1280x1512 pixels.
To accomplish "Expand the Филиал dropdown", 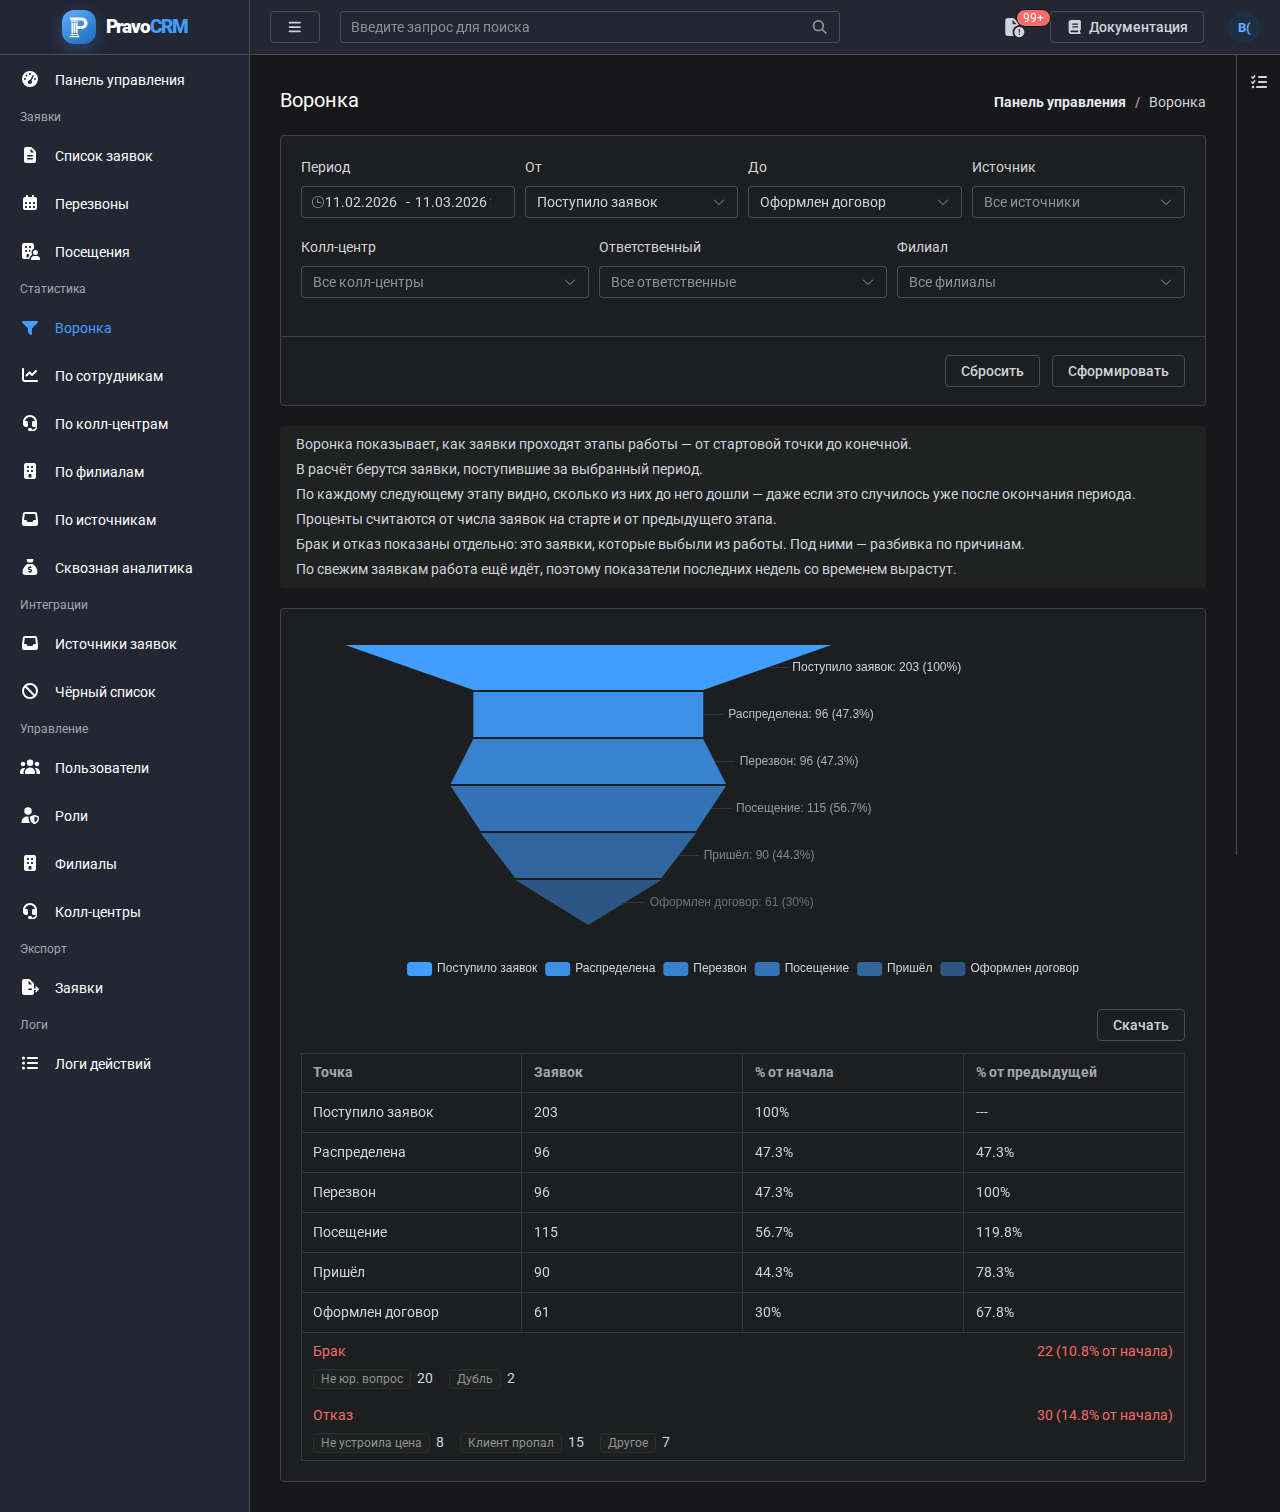I will point(1041,282).
